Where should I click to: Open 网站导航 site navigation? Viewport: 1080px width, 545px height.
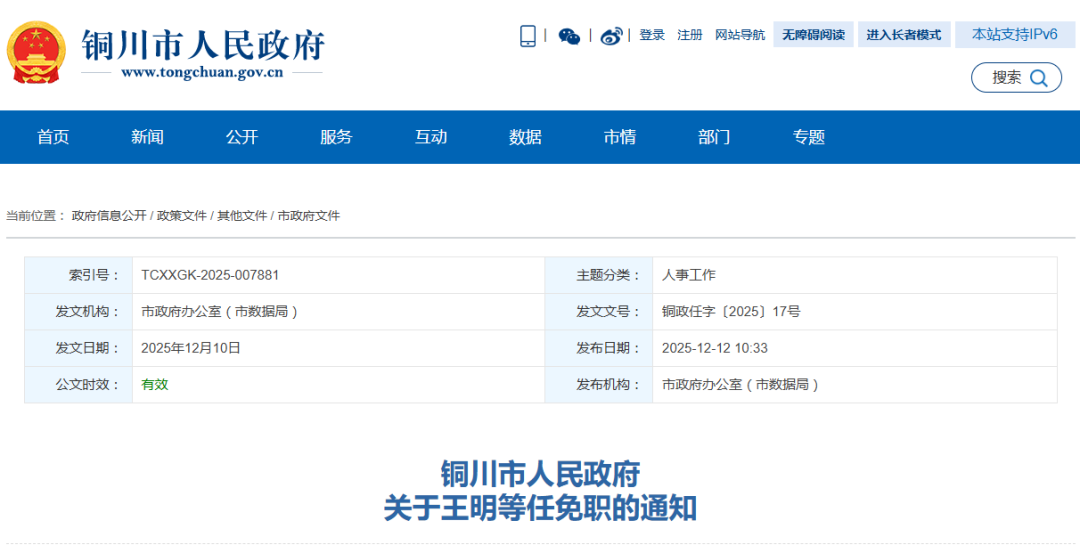(740, 35)
